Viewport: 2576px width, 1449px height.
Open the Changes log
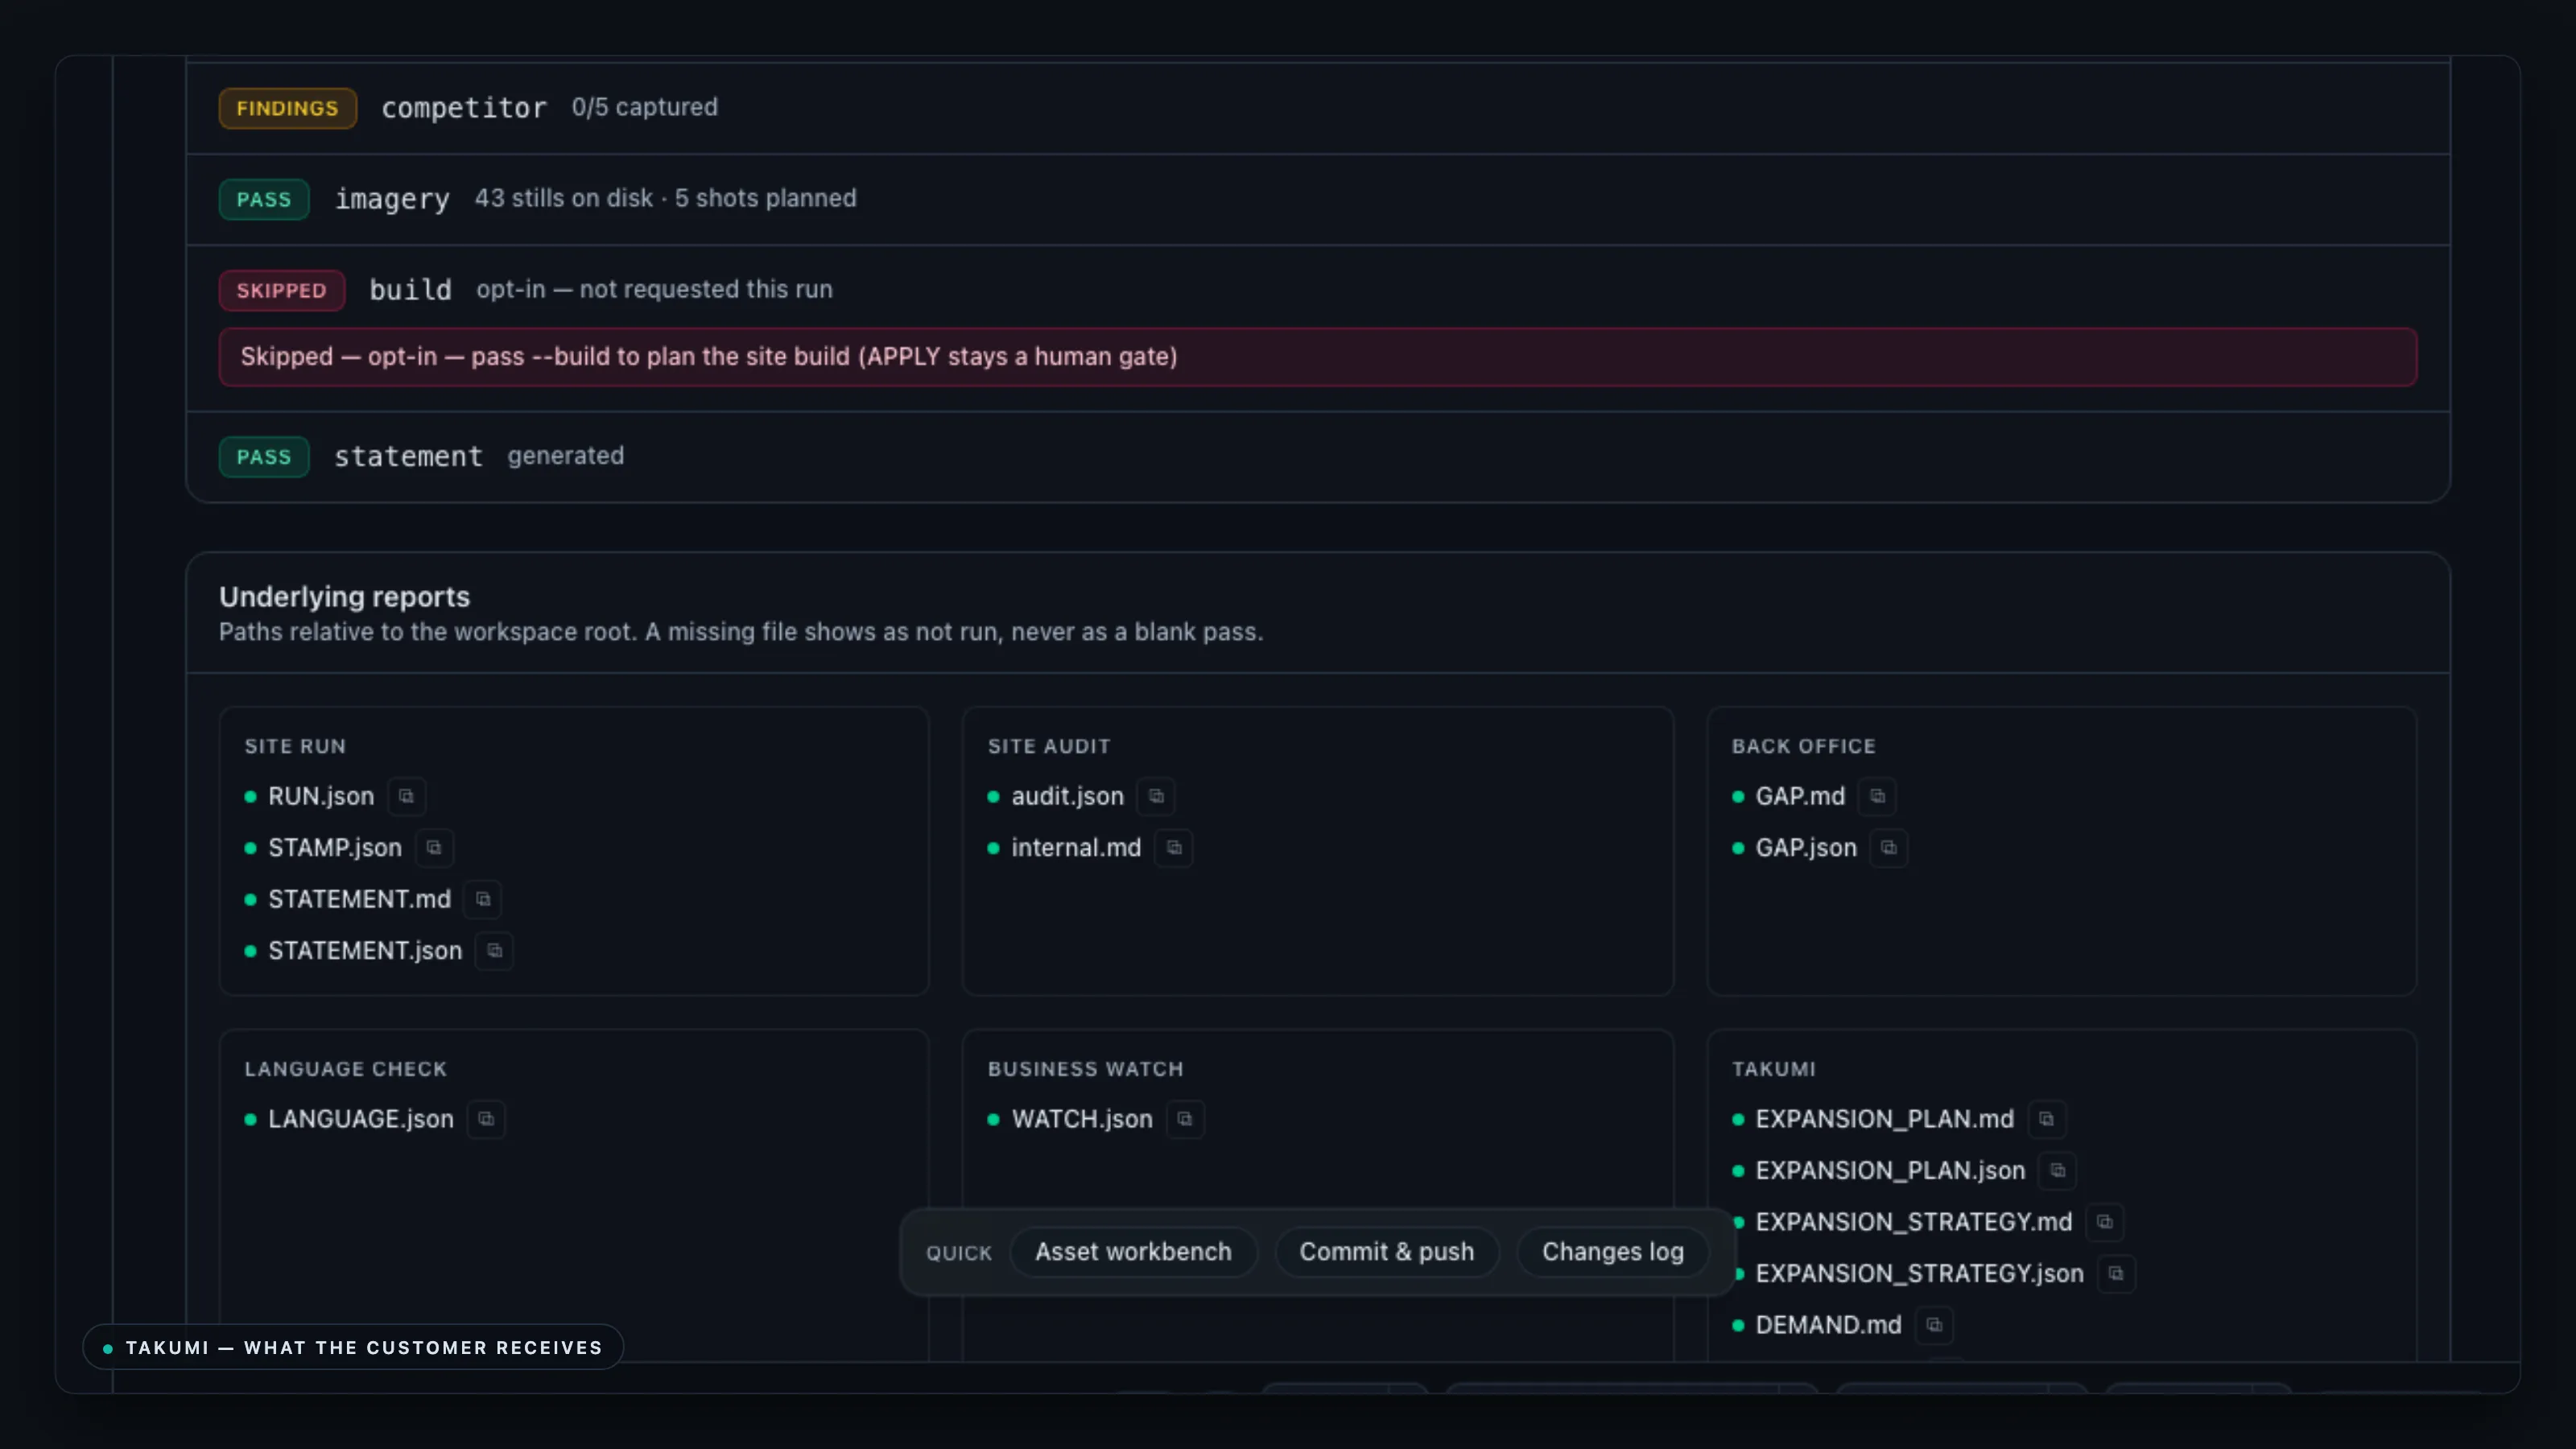pyautogui.click(x=1613, y=1252)
